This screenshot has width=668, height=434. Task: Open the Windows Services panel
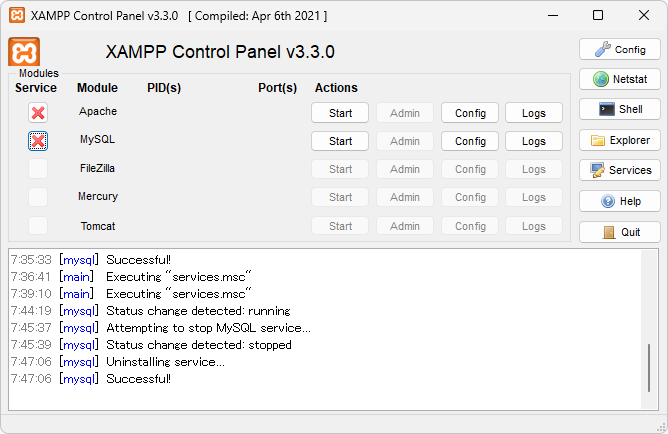[620, 170]
